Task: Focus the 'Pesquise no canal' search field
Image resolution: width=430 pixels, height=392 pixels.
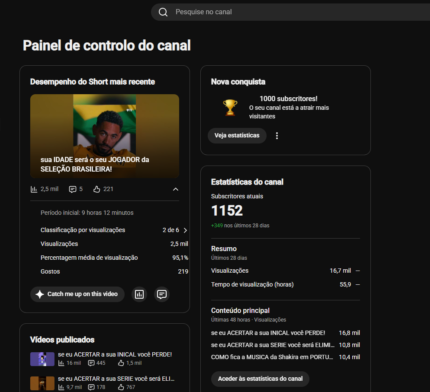Action: (x=290, y=12)
